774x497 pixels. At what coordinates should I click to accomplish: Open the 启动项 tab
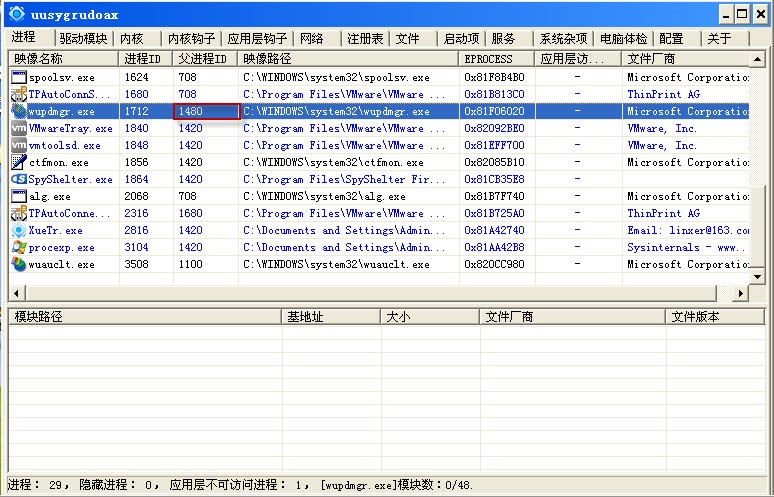[x=461, y=38]
